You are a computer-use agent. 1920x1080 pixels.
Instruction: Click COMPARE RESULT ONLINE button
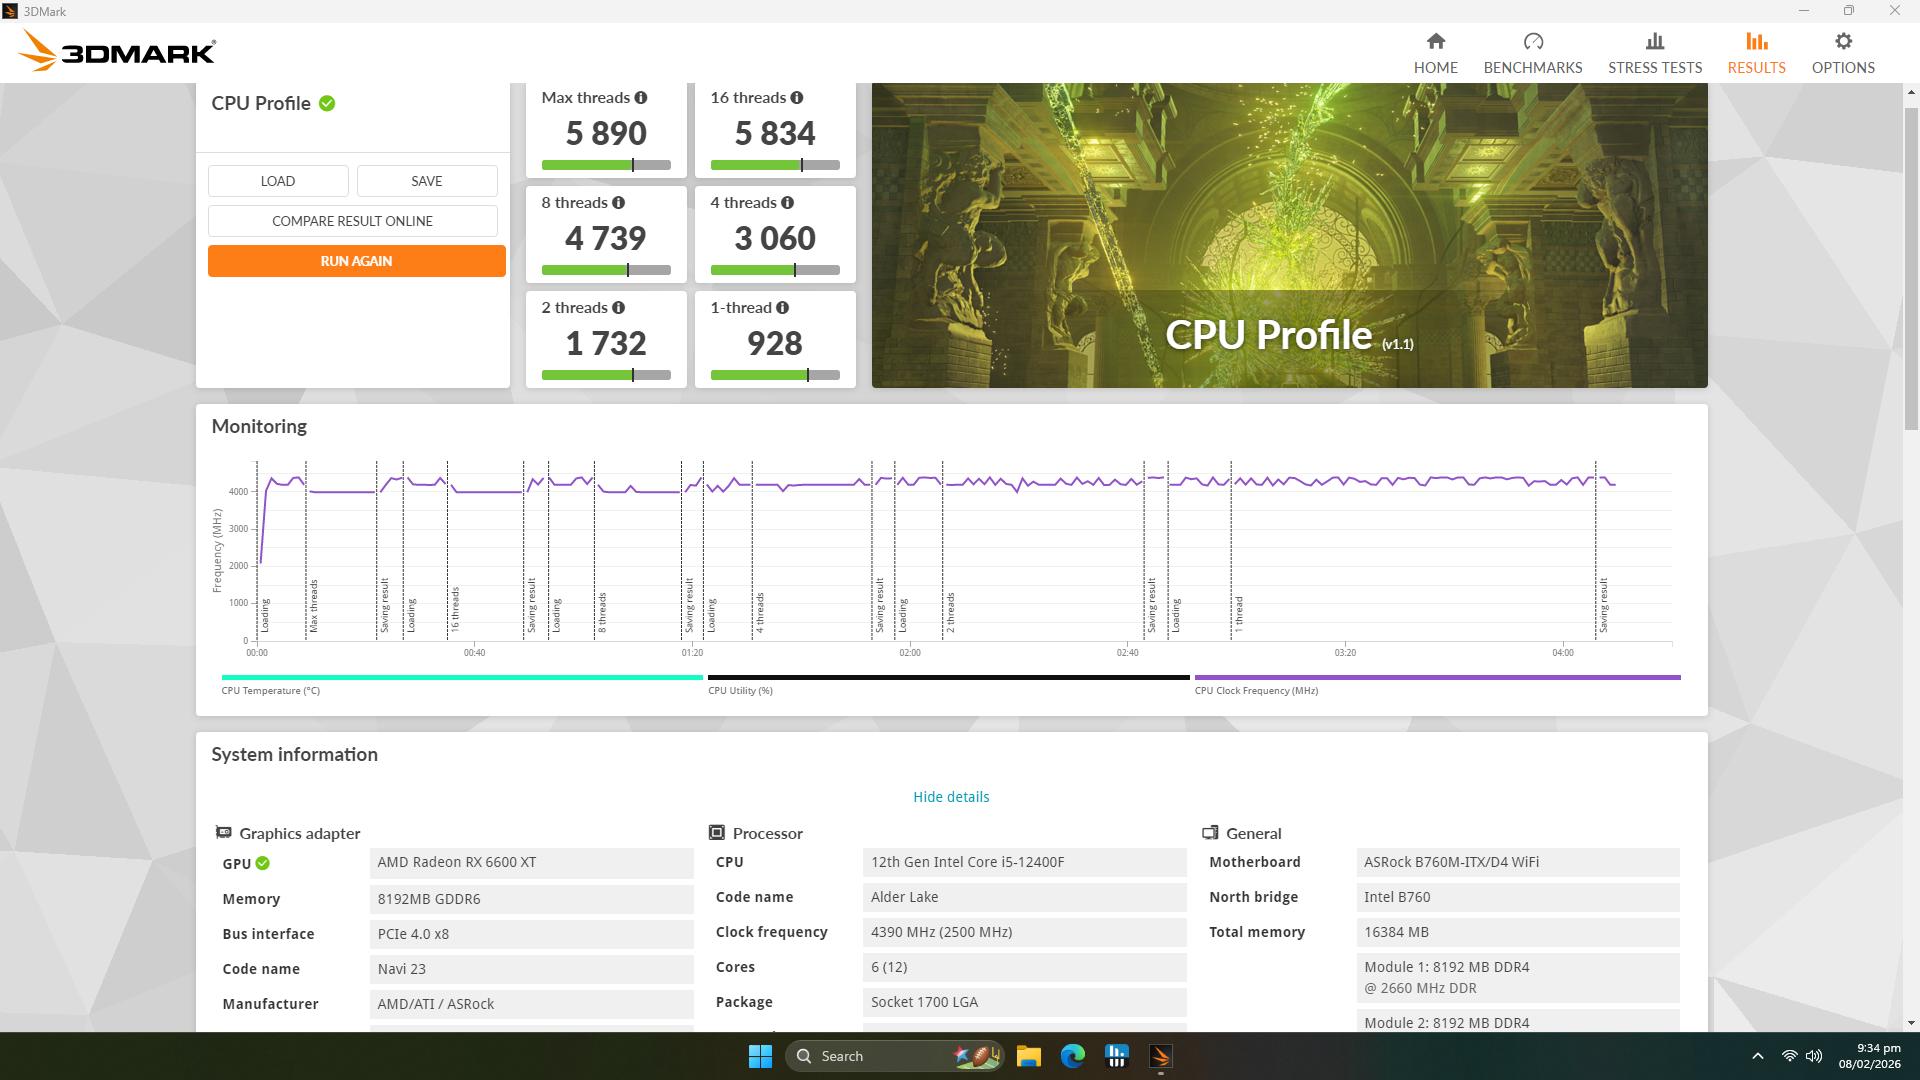click(x=353, y=221)
